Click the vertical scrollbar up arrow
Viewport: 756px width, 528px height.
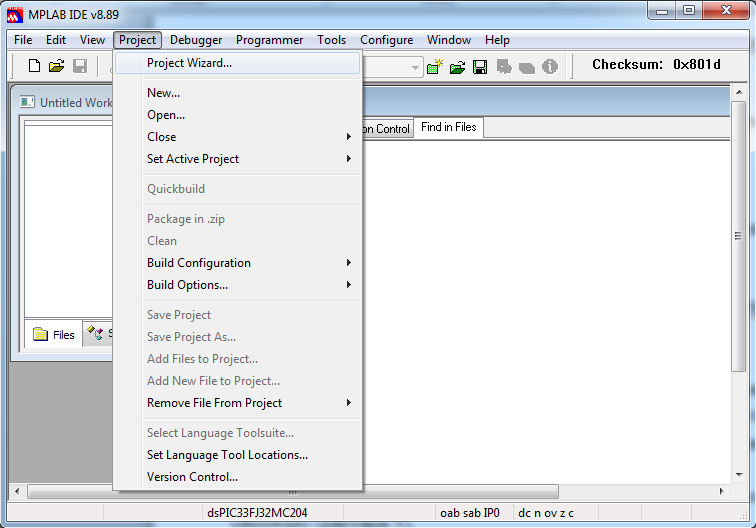[739, 92]
